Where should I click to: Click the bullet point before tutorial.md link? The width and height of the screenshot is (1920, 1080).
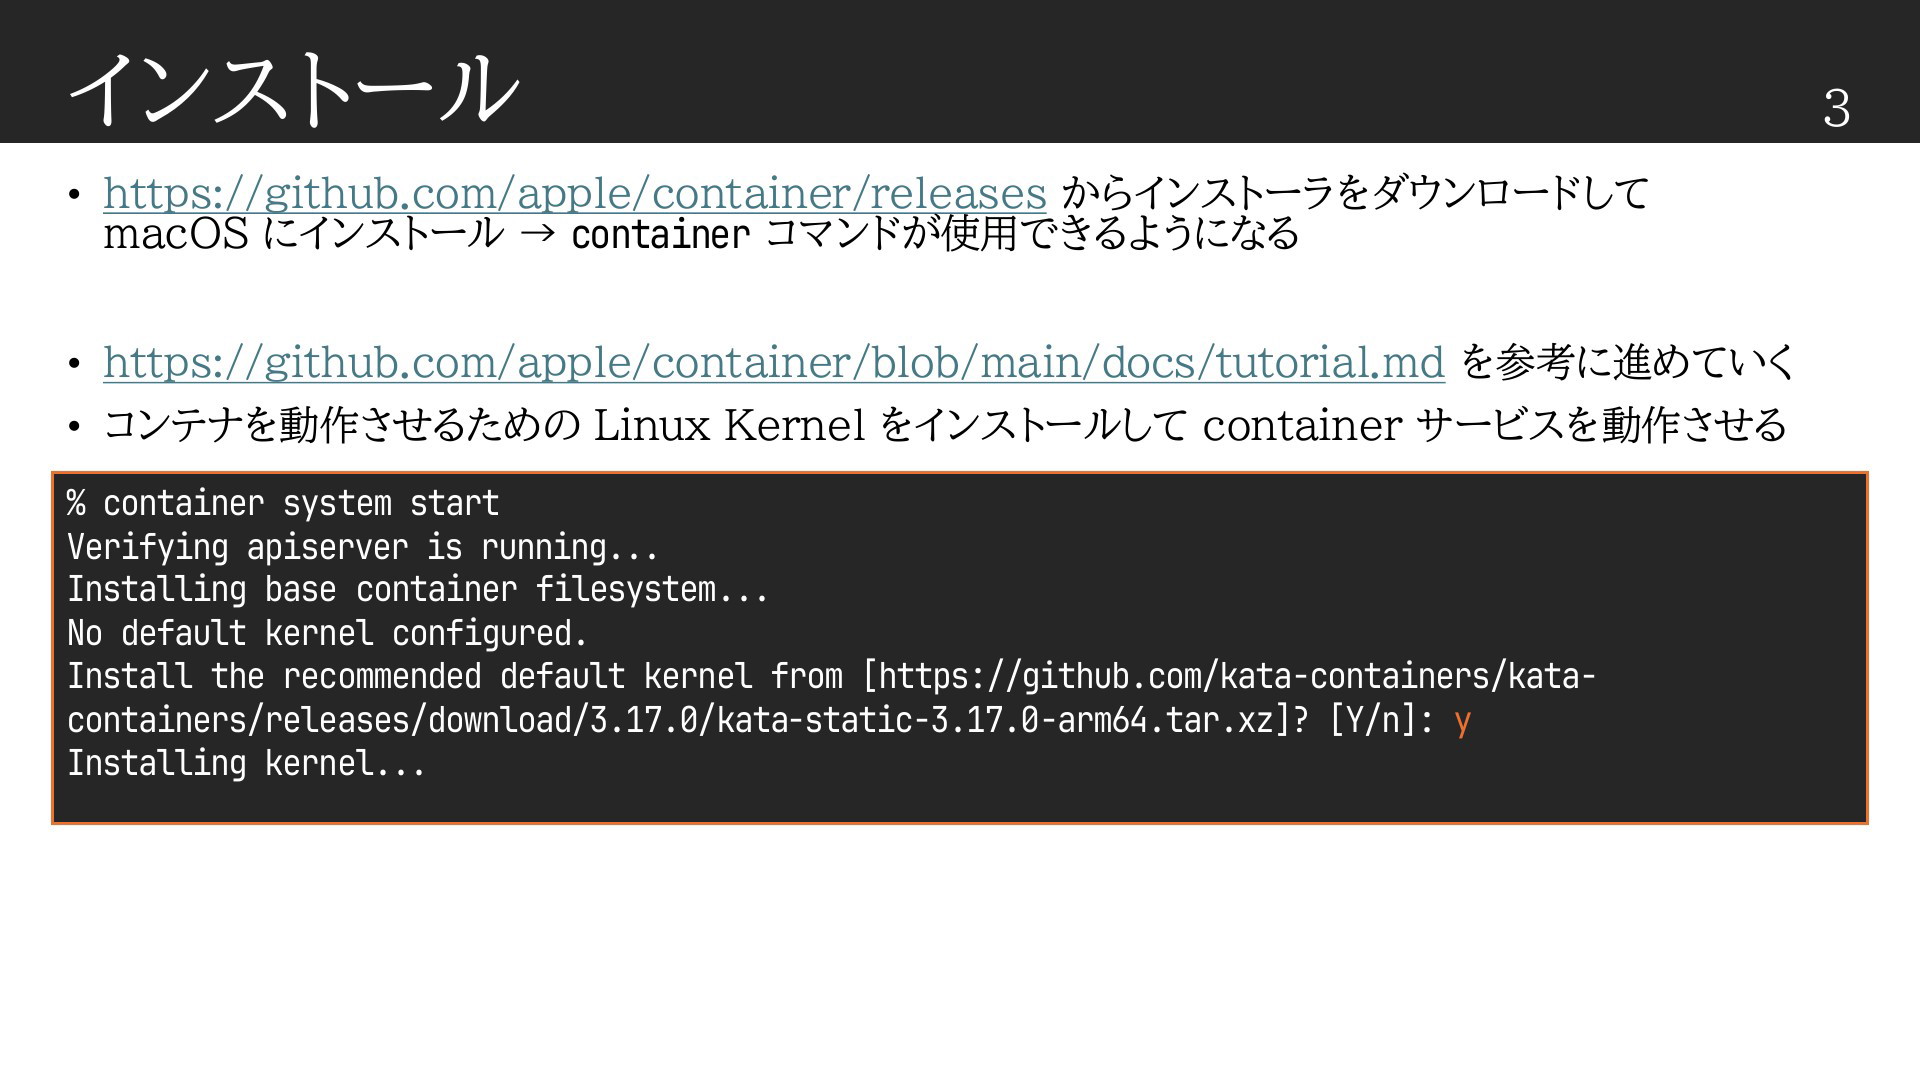pos(74,364)
